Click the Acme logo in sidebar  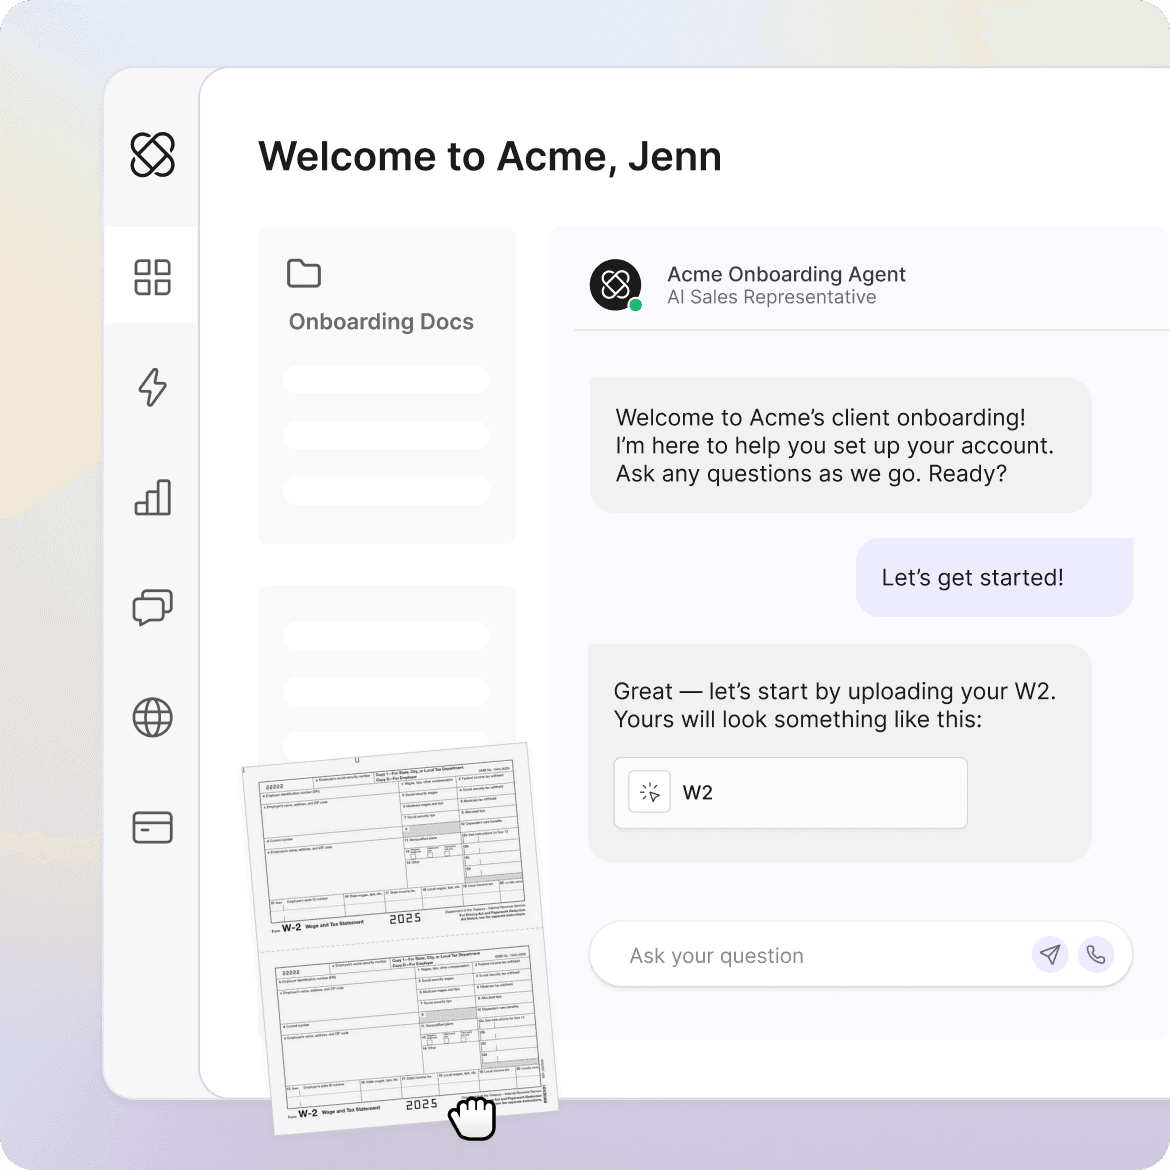152,154
